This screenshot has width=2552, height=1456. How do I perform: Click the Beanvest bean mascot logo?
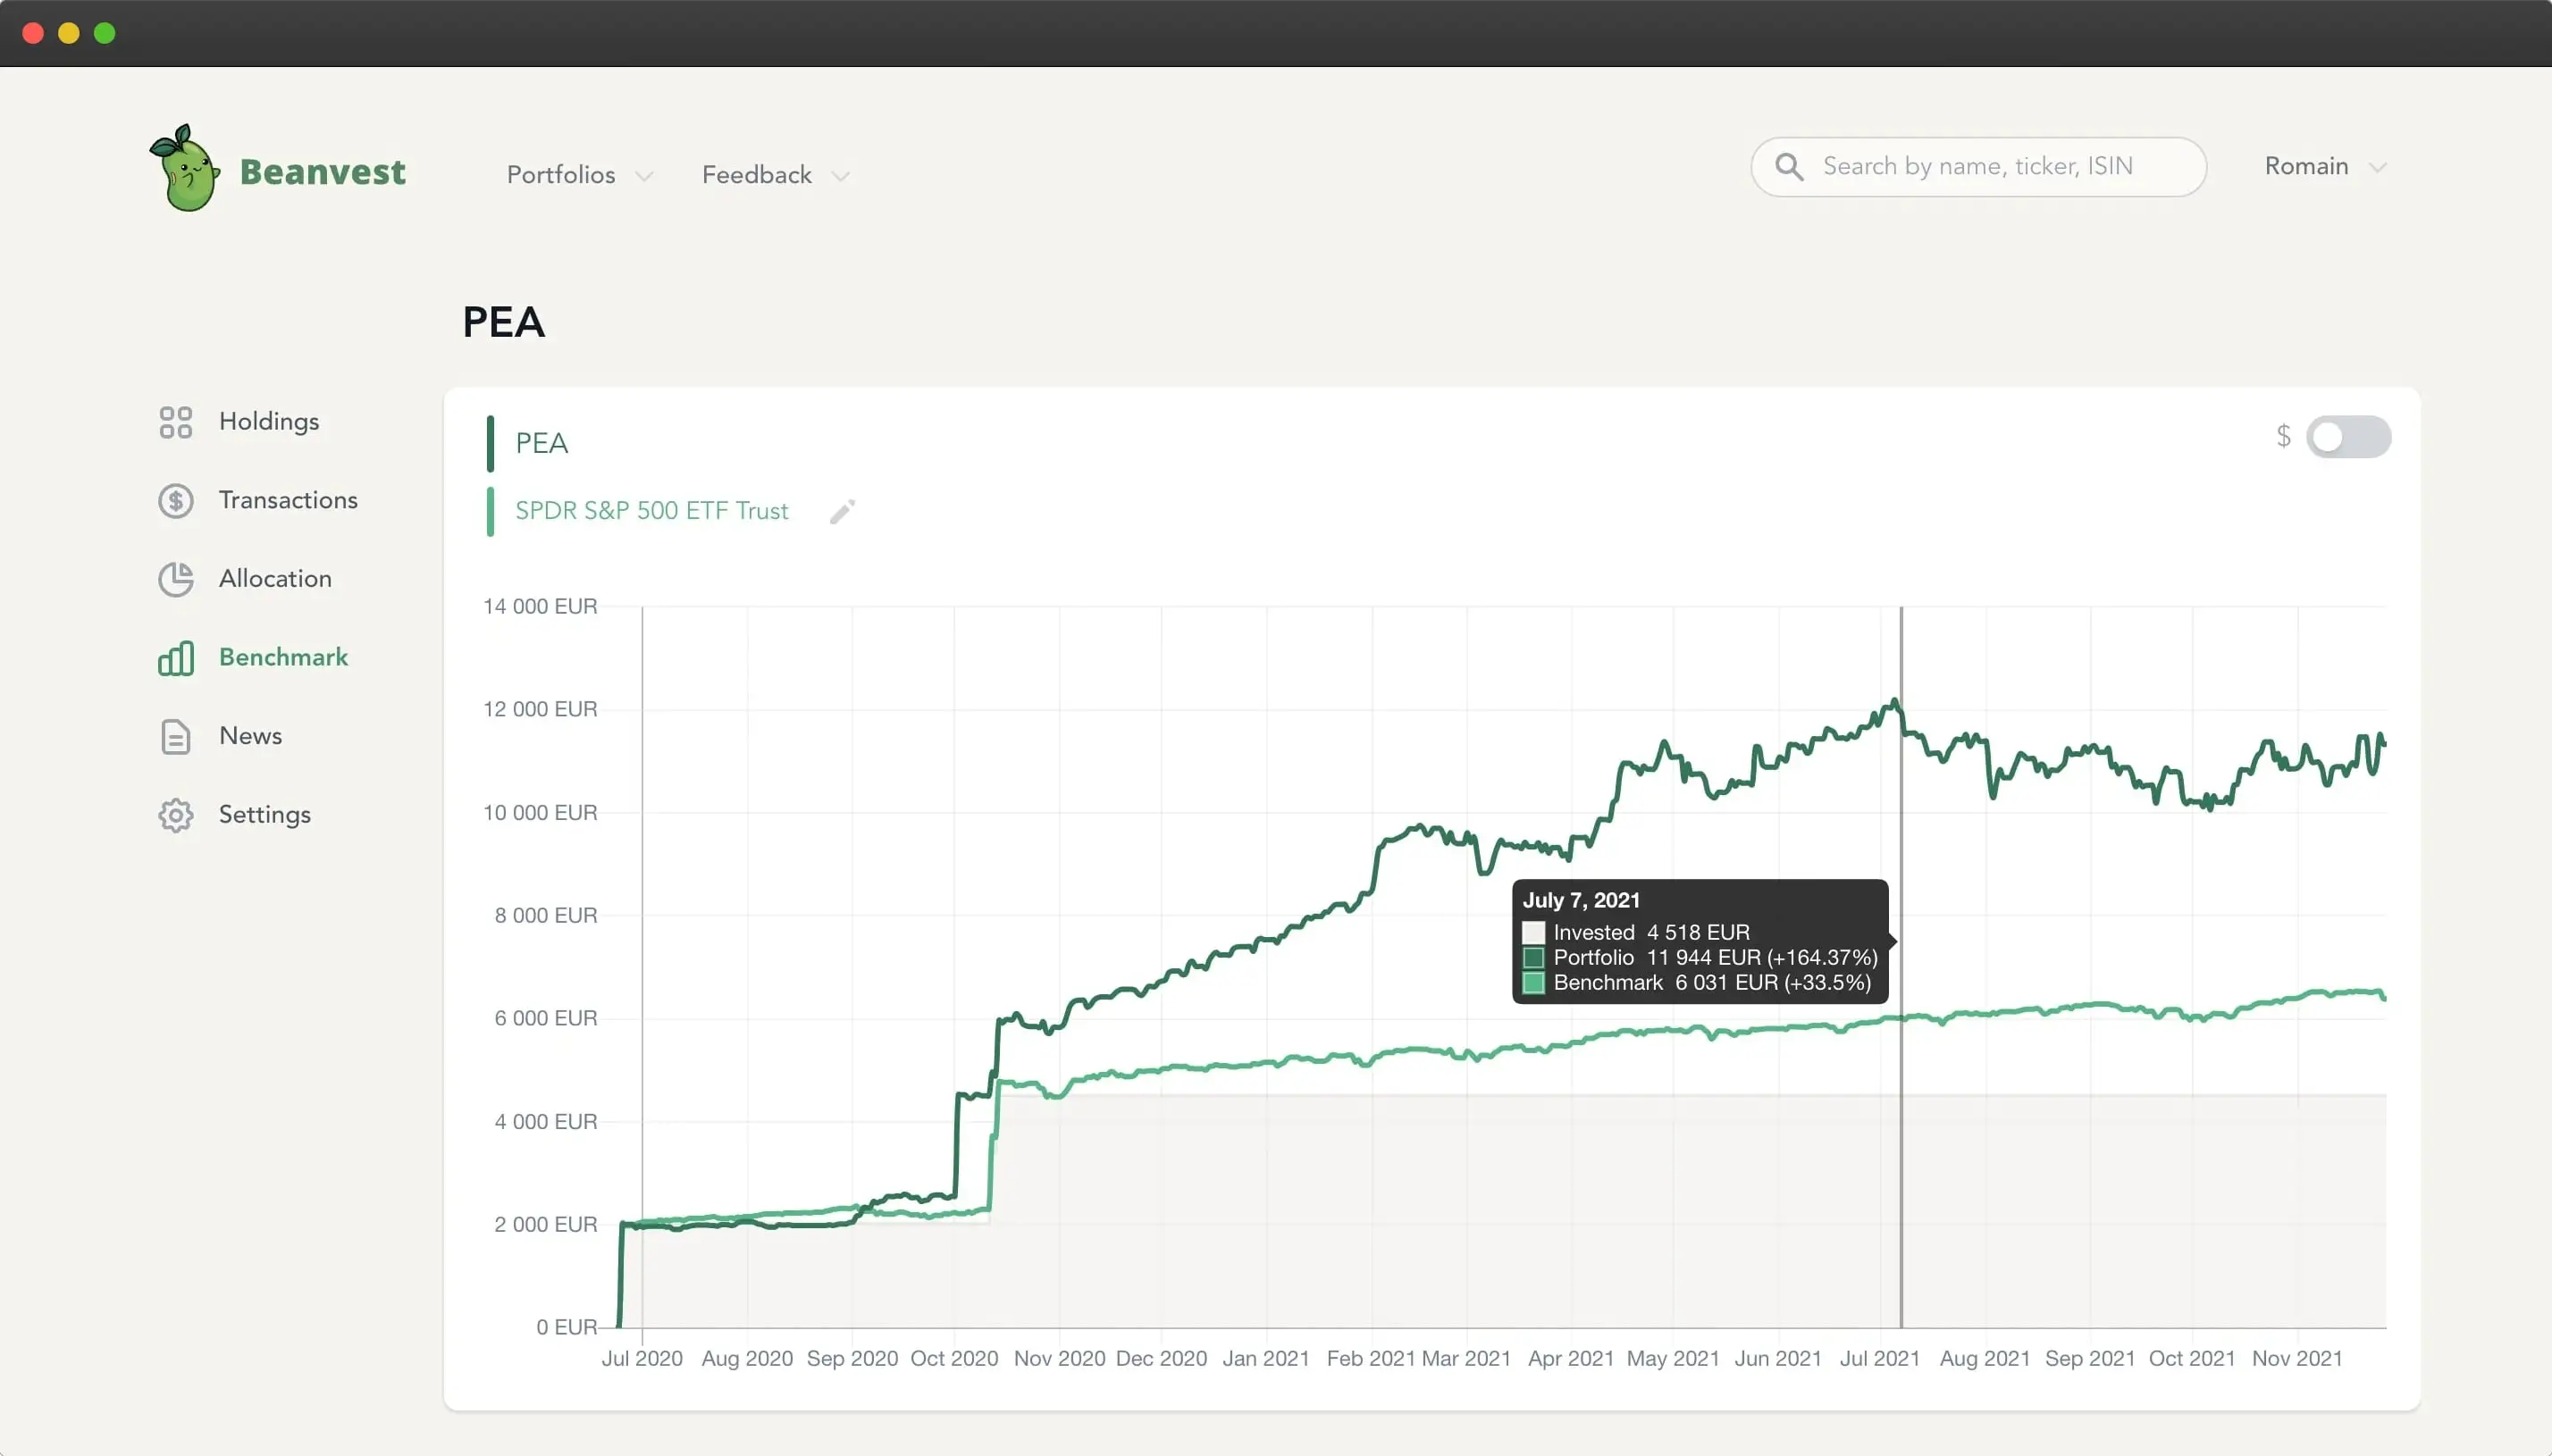point(186,169)
